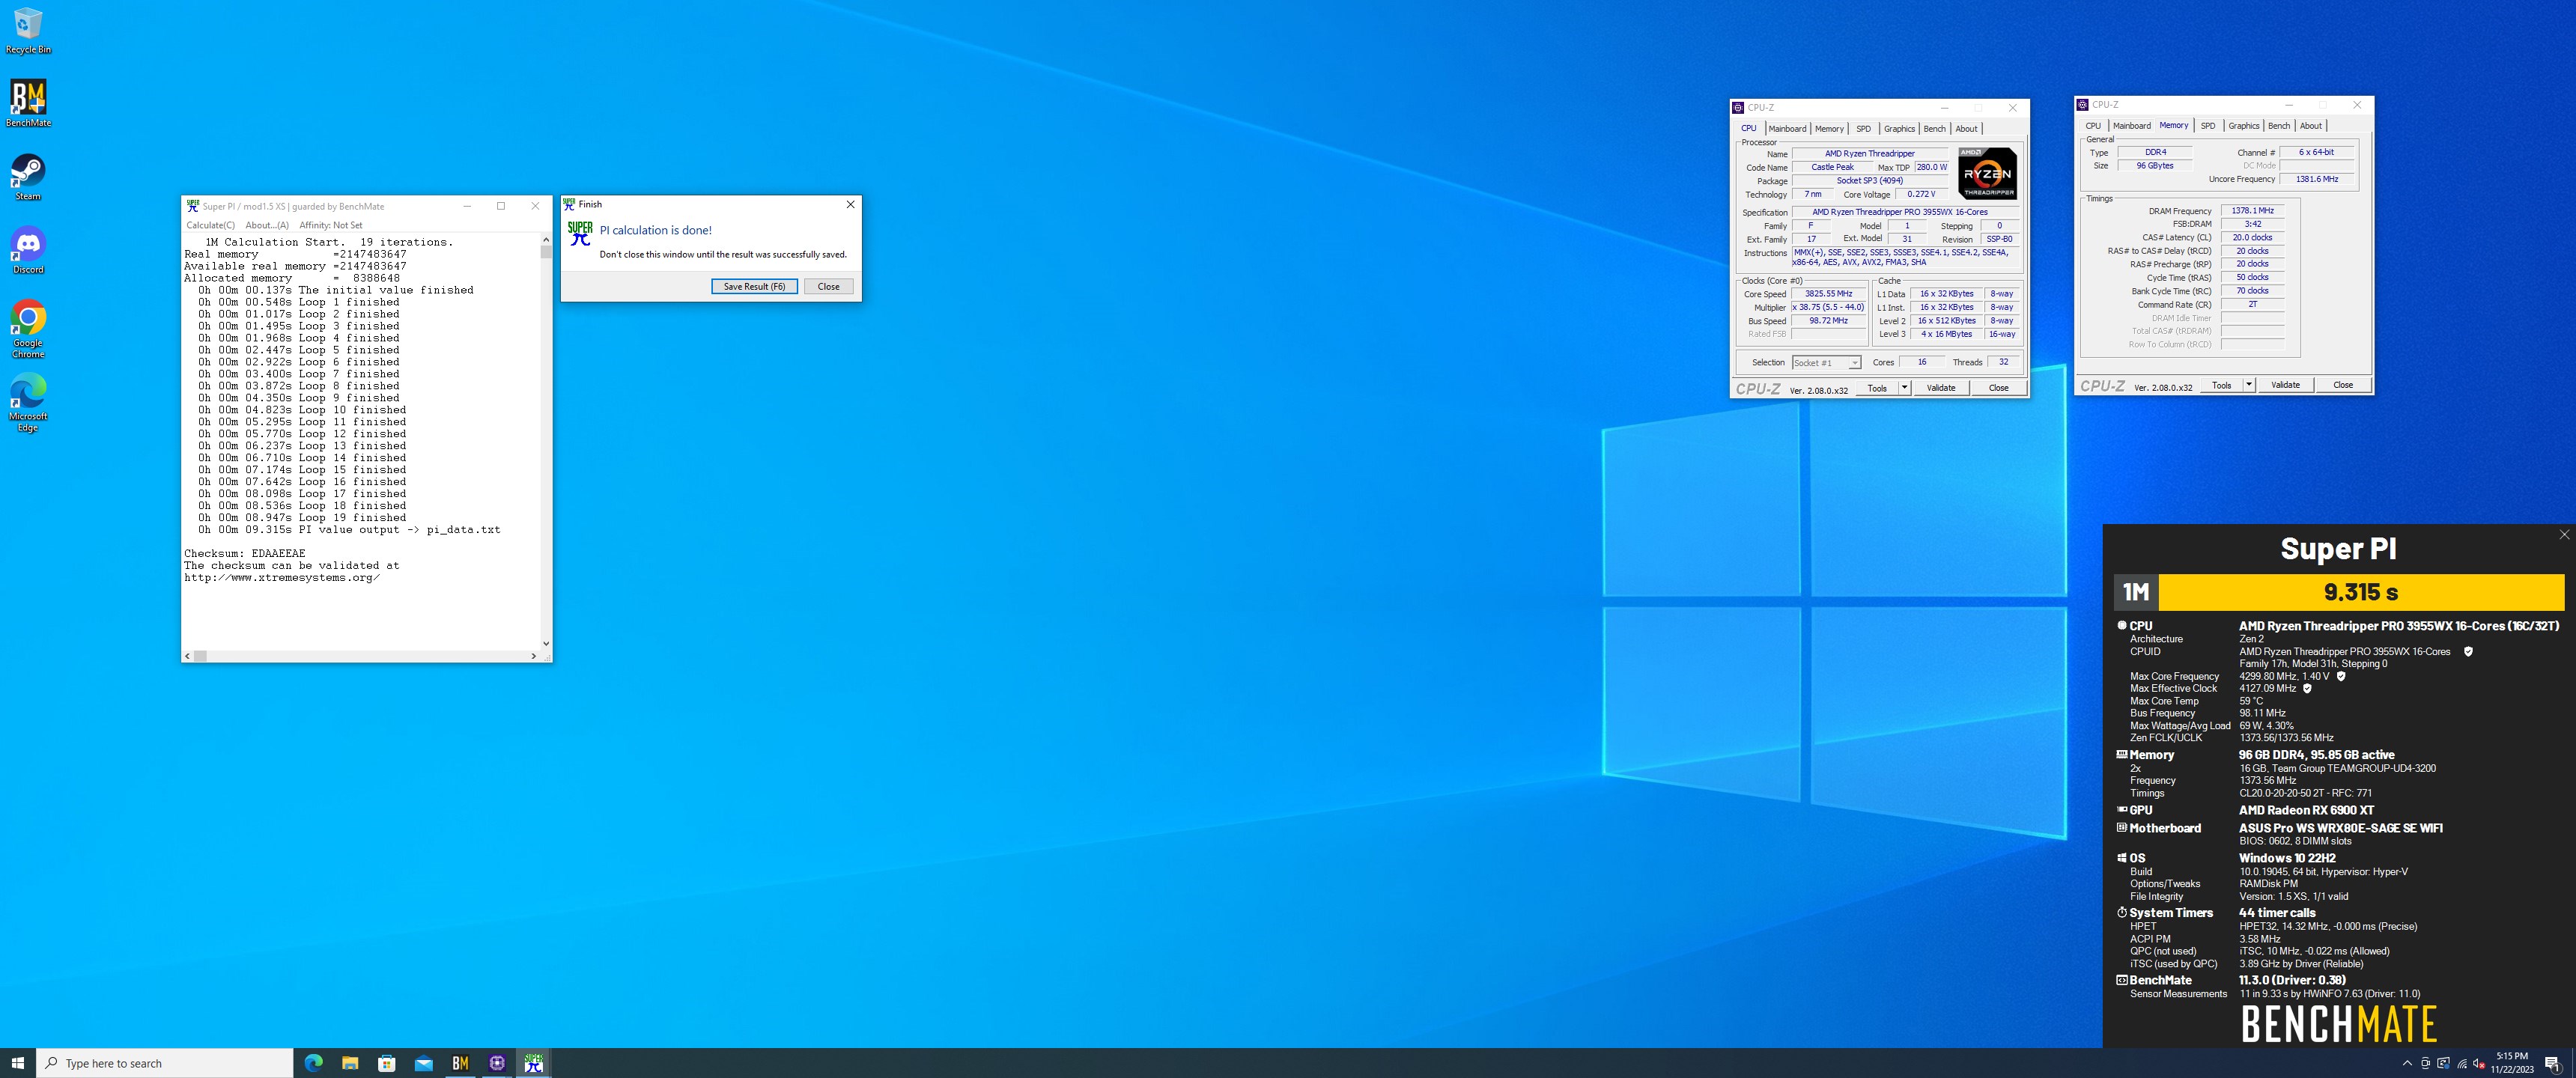This screenshot has width=2576, height=1078.
Task: Click the CAS# Latency 20.0 clocks value
Action: (2252, 238)
